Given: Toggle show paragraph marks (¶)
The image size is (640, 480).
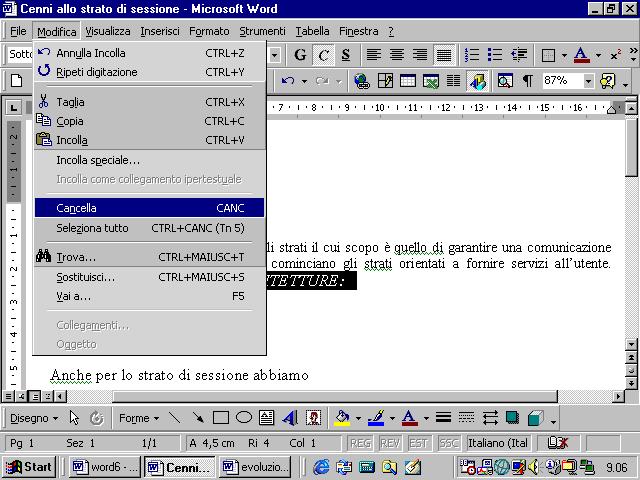Looking at the screenshot, I should (527, 81).
